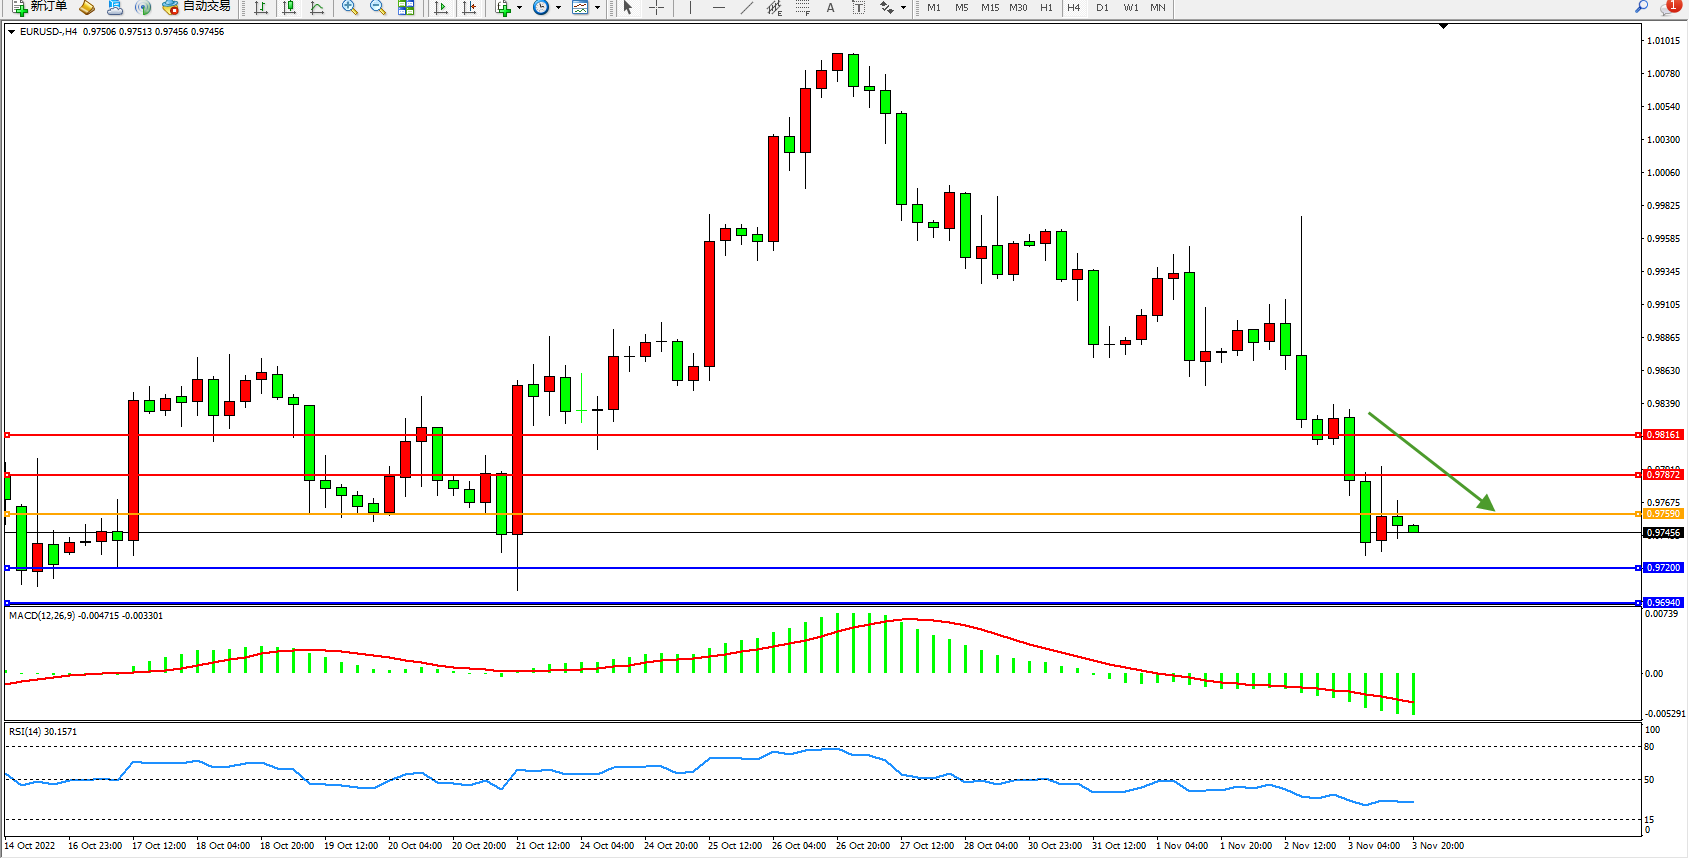
Task: Click the orange horizontal line price label 0.97550
Action: tap(1663, 514)
